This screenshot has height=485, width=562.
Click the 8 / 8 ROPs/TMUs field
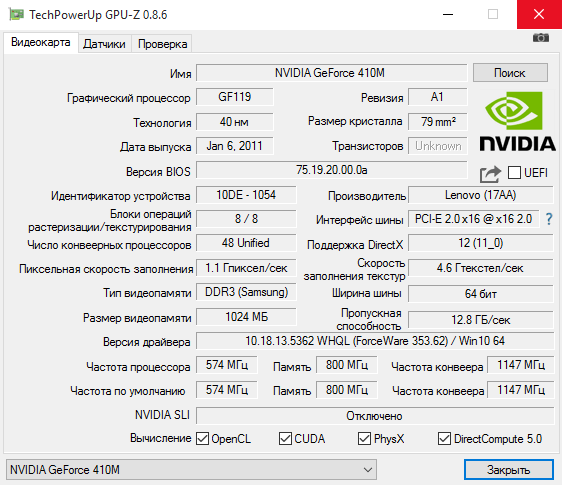pos(246,219)
